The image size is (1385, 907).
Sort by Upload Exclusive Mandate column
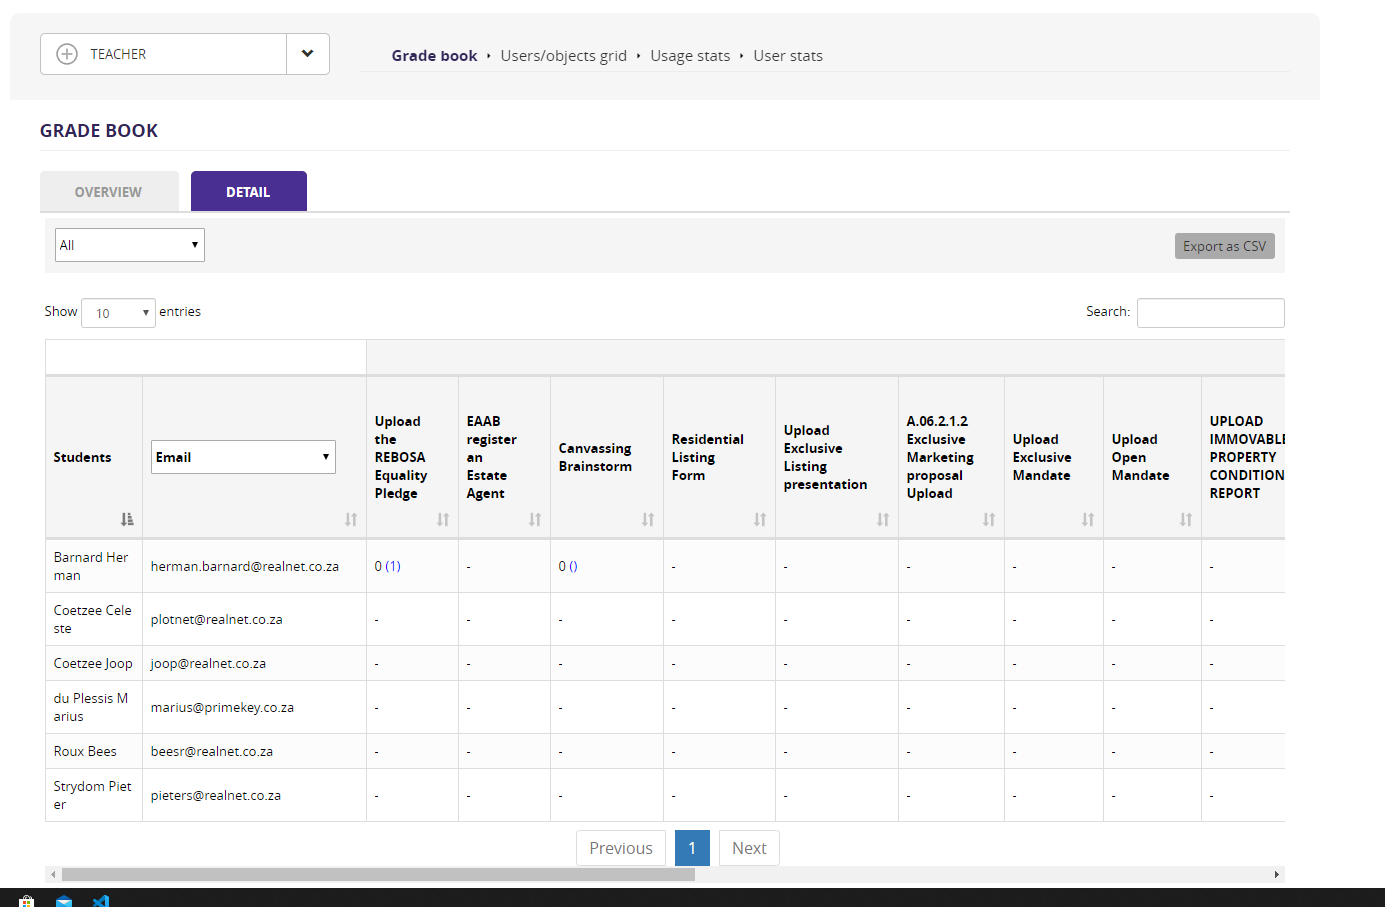(1088, 519)
